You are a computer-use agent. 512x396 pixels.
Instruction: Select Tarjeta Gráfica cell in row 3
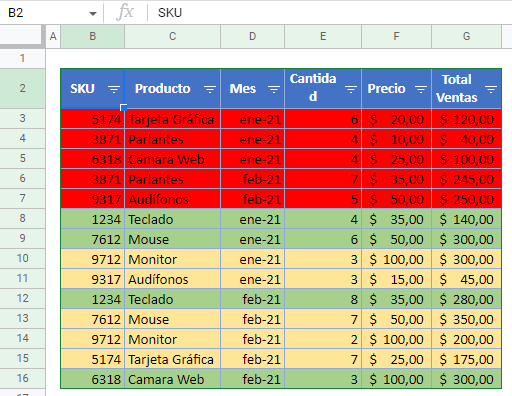172,119
